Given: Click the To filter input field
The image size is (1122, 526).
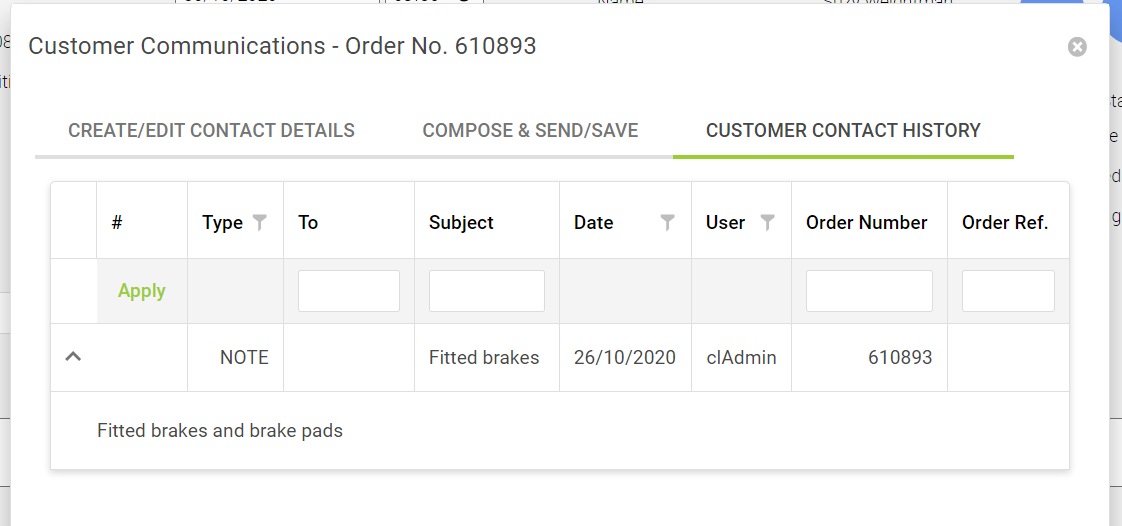Looking at the screenshot, I should (x=349, y=291).
